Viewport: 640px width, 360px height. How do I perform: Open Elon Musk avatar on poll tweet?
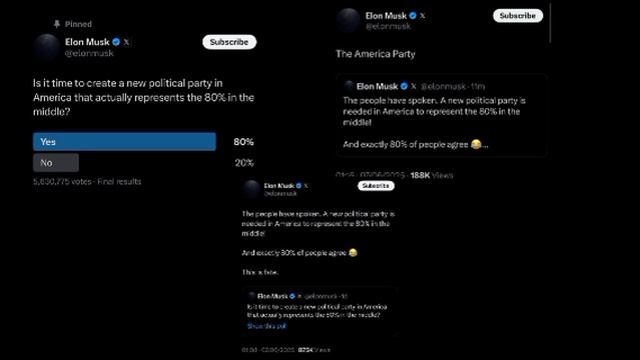click(x=47, y=47)
